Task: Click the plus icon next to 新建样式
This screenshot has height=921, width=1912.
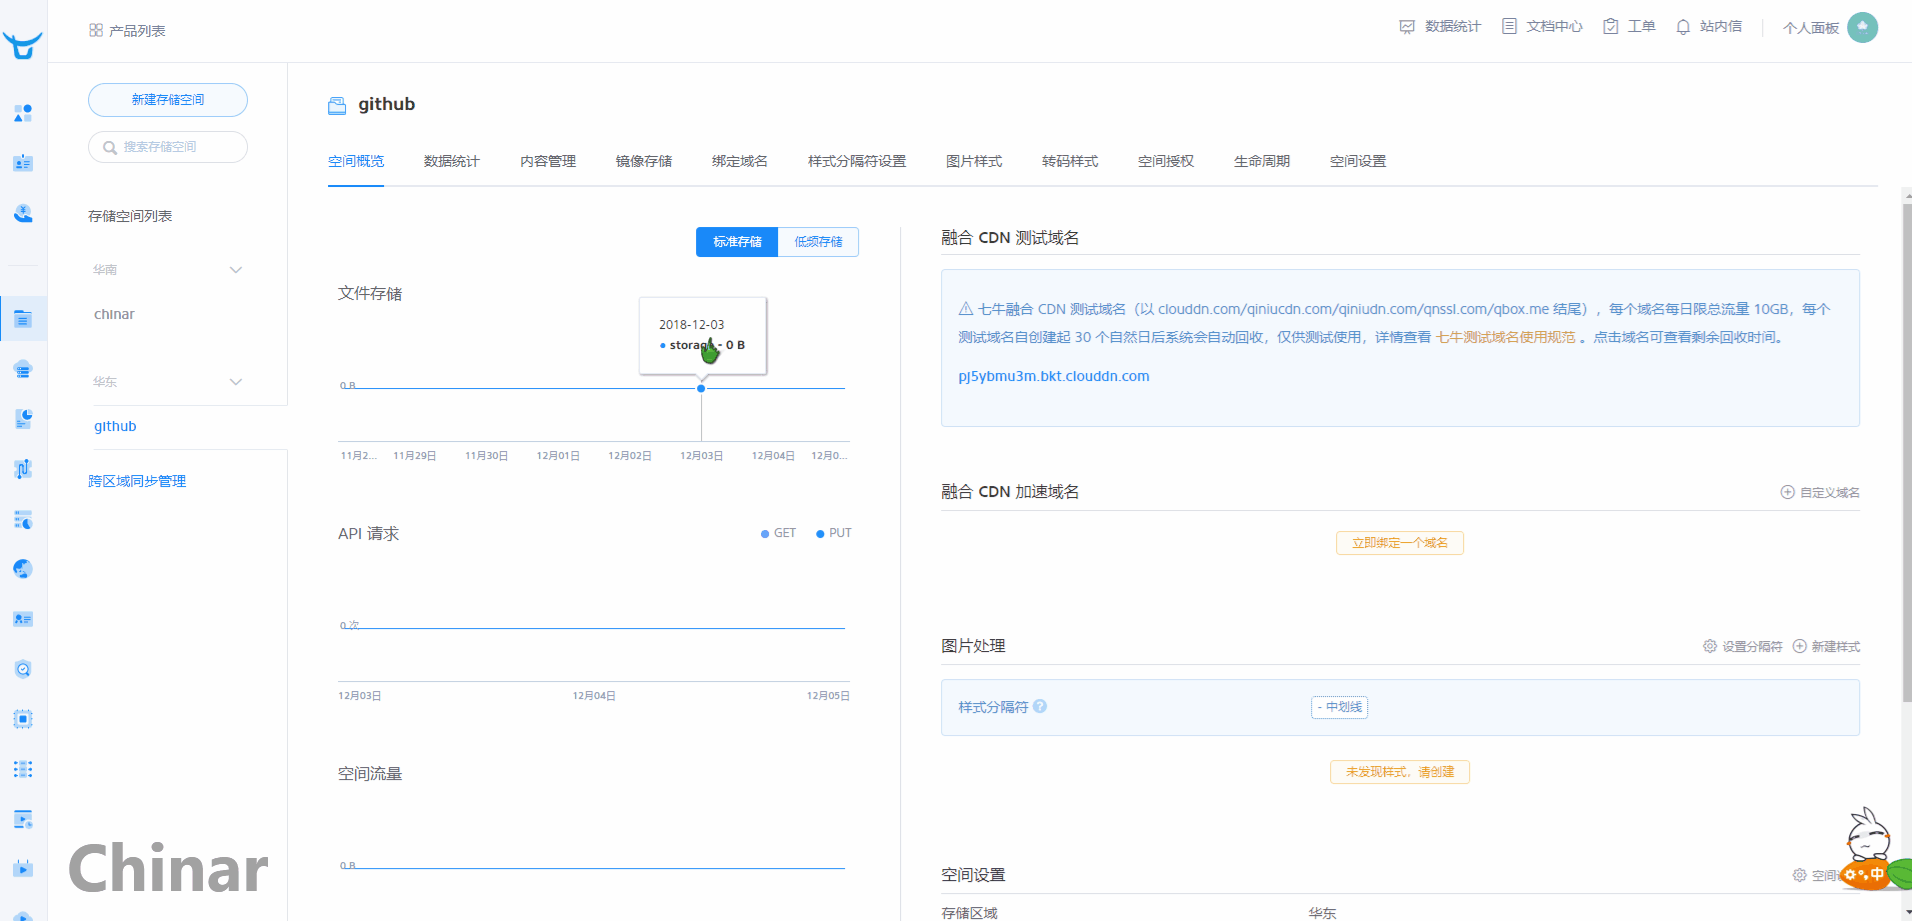Action: tap(1800, 646)
